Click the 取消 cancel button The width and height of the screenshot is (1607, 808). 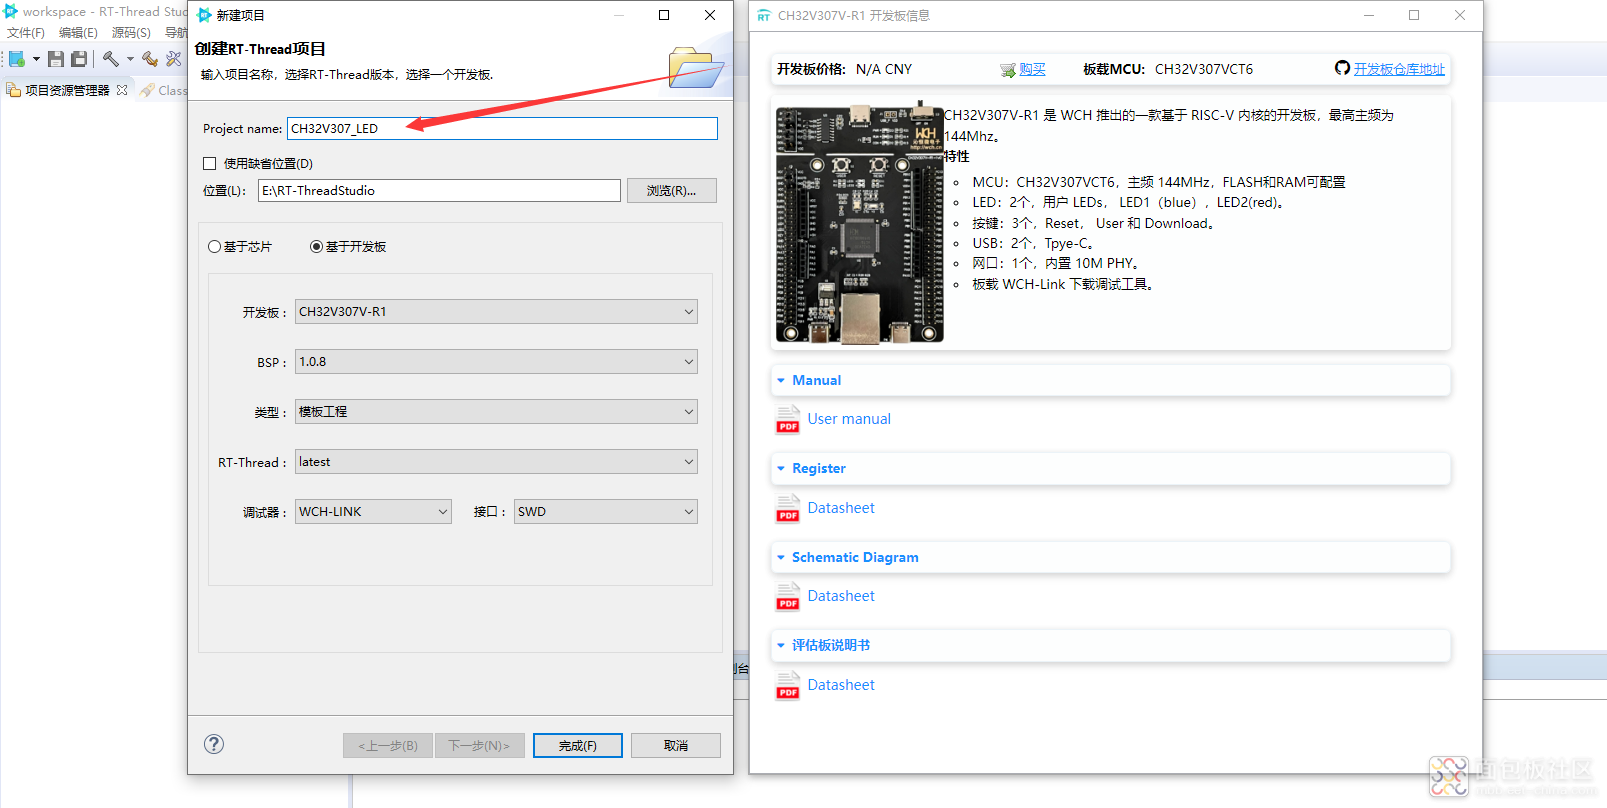676,745
